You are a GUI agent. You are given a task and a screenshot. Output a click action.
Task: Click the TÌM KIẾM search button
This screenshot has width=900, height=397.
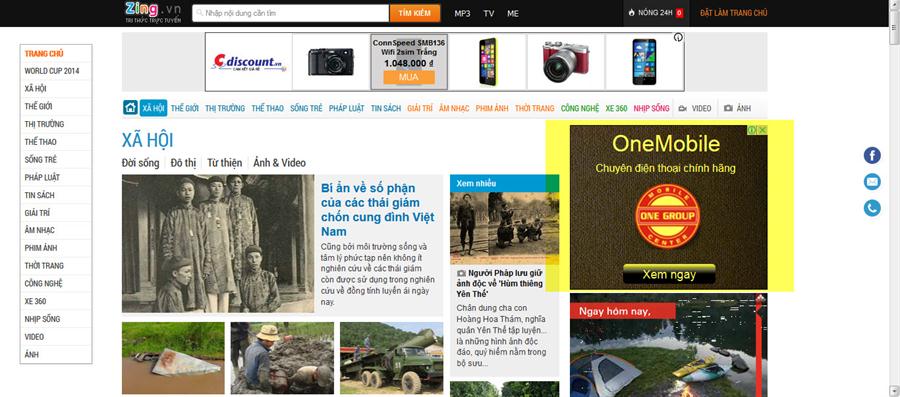415,13
